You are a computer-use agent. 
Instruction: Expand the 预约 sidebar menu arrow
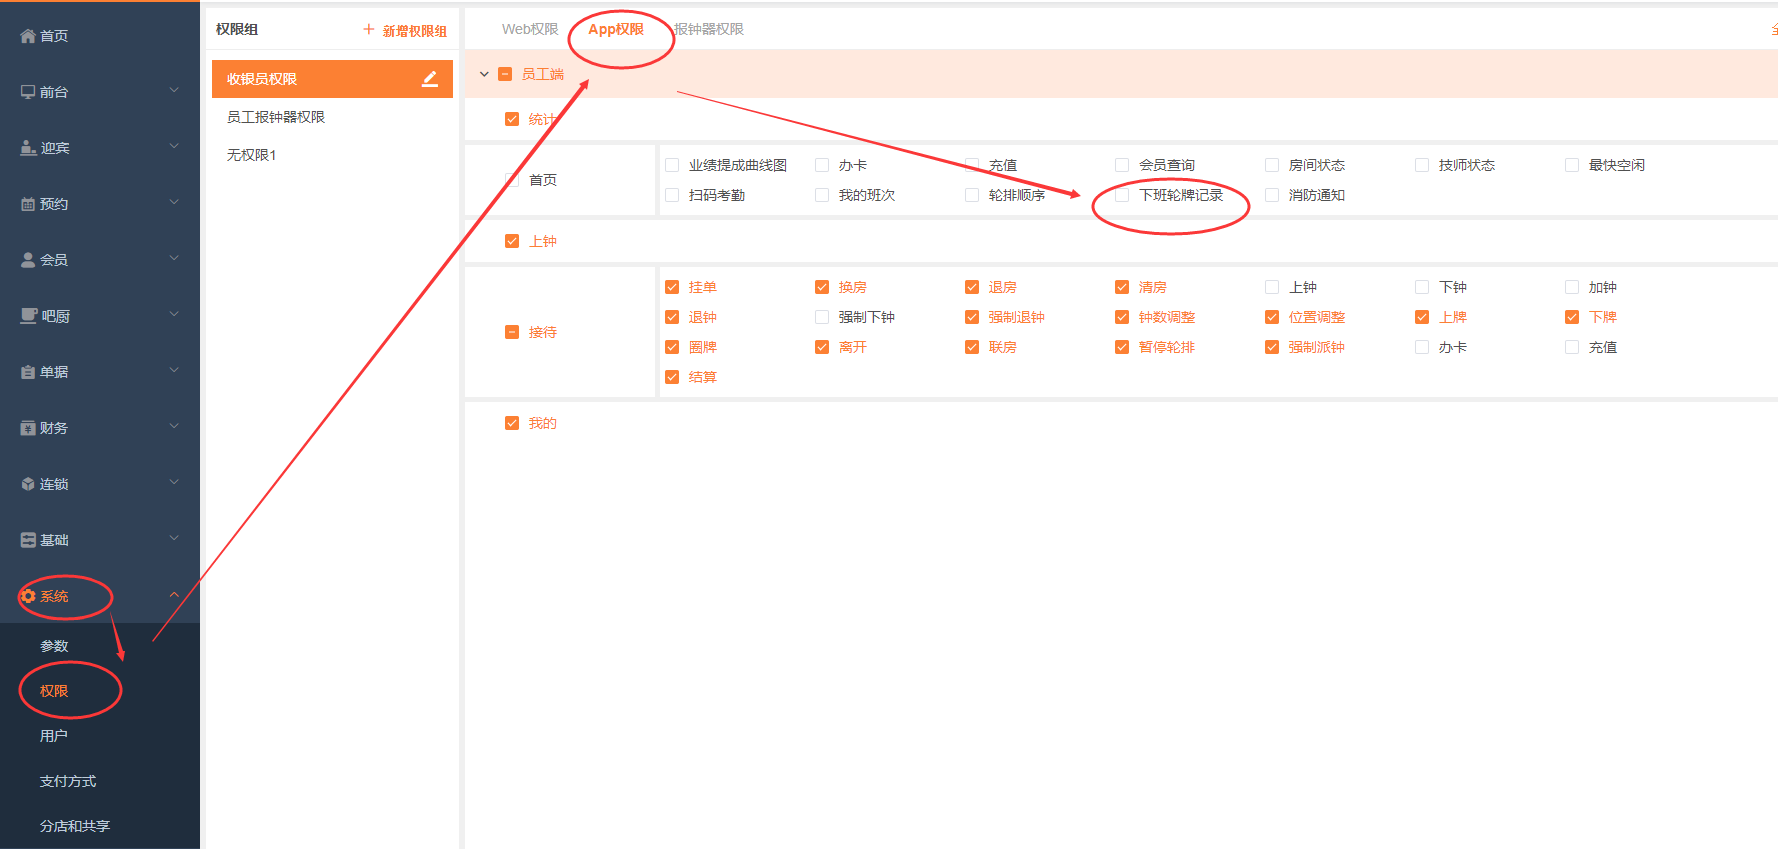[174, 202]
